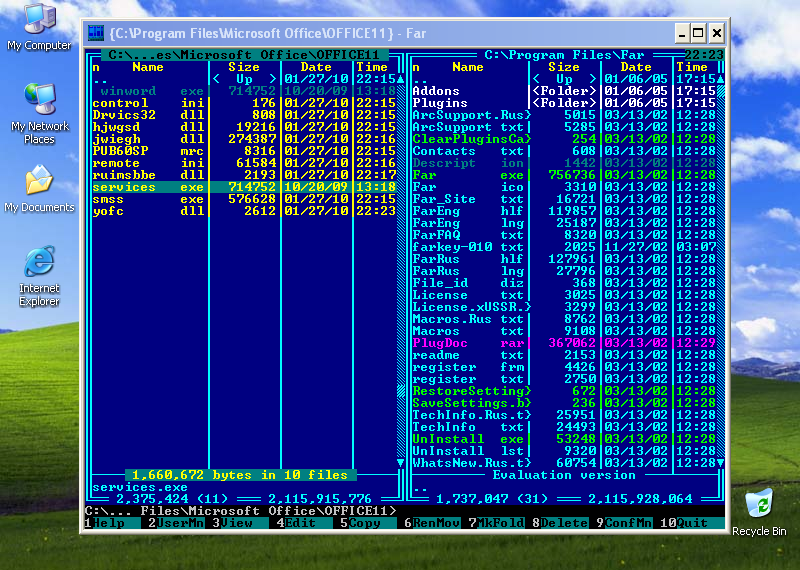The height and width of the screenshot is (570, 800).
Task: Select Macros txt file
Action: tap(564, 331)
